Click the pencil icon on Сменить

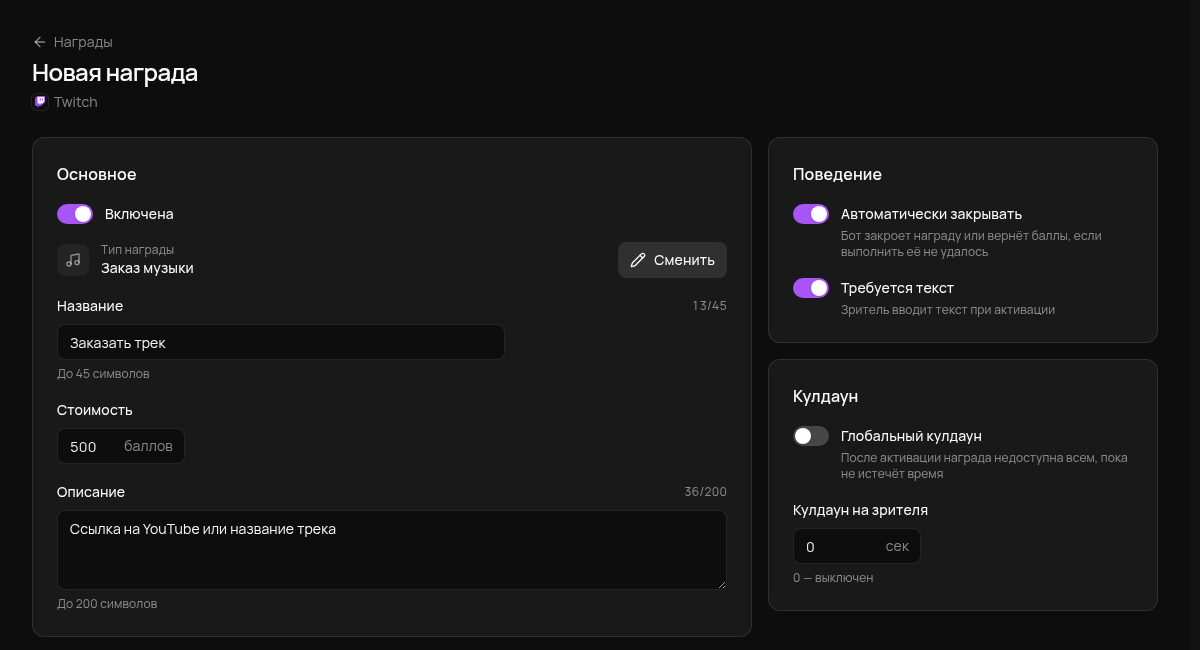tap(638, 260)
